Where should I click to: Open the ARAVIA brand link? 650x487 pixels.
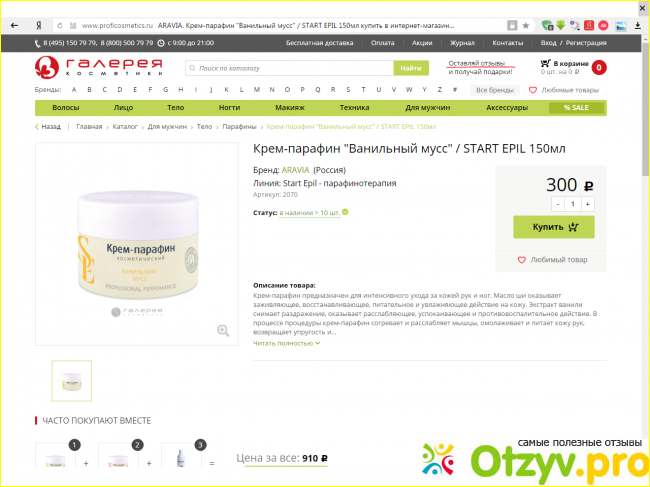(295, 170)
